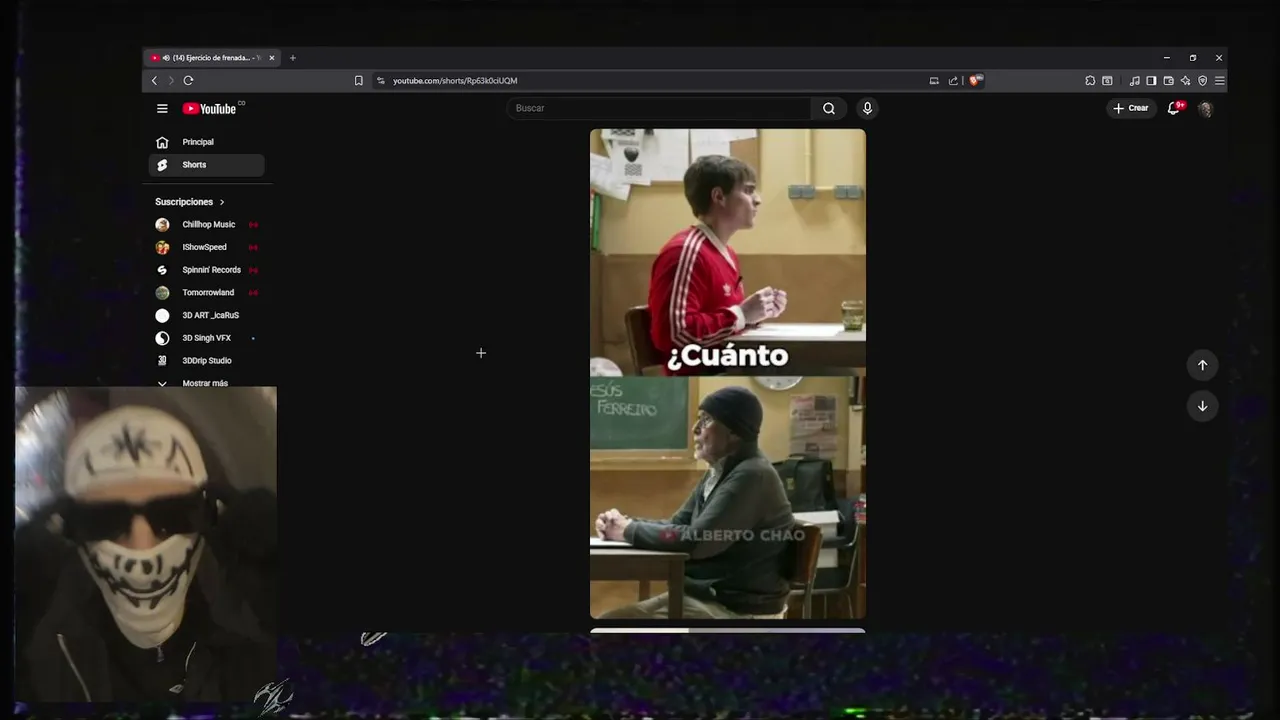Screen dimensions: 1280x720
Task: Select the Ejercicio de frenada browser tab
Action: [x=213, y=58]
